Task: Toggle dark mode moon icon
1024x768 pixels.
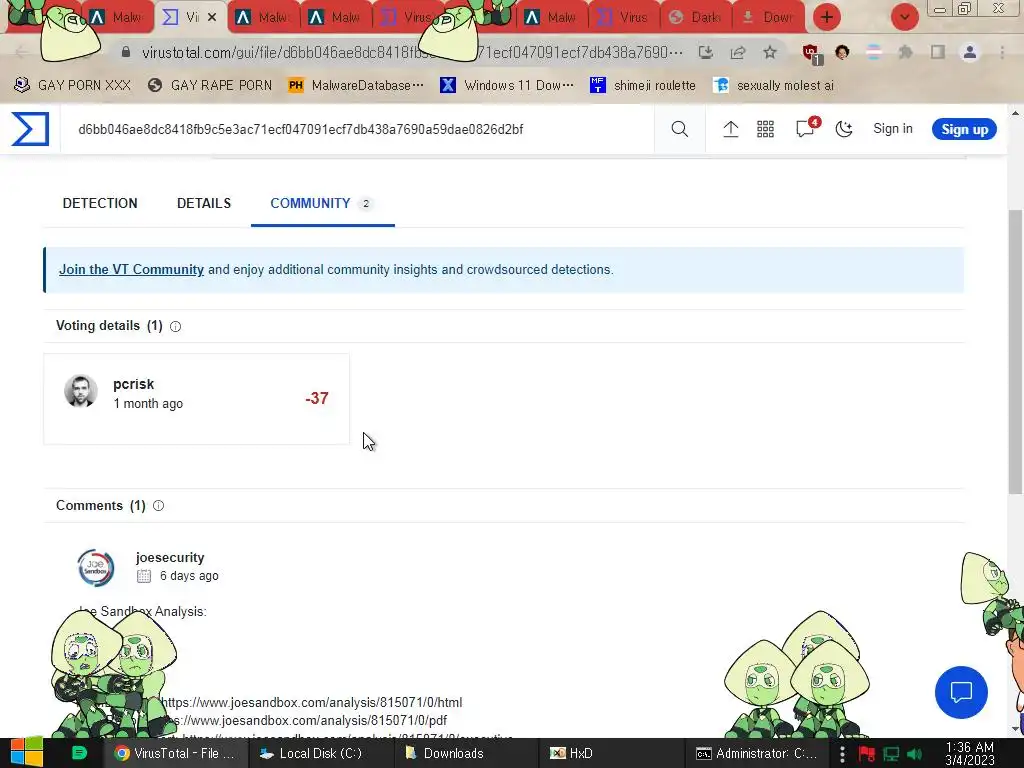Action: click(844, 129)
